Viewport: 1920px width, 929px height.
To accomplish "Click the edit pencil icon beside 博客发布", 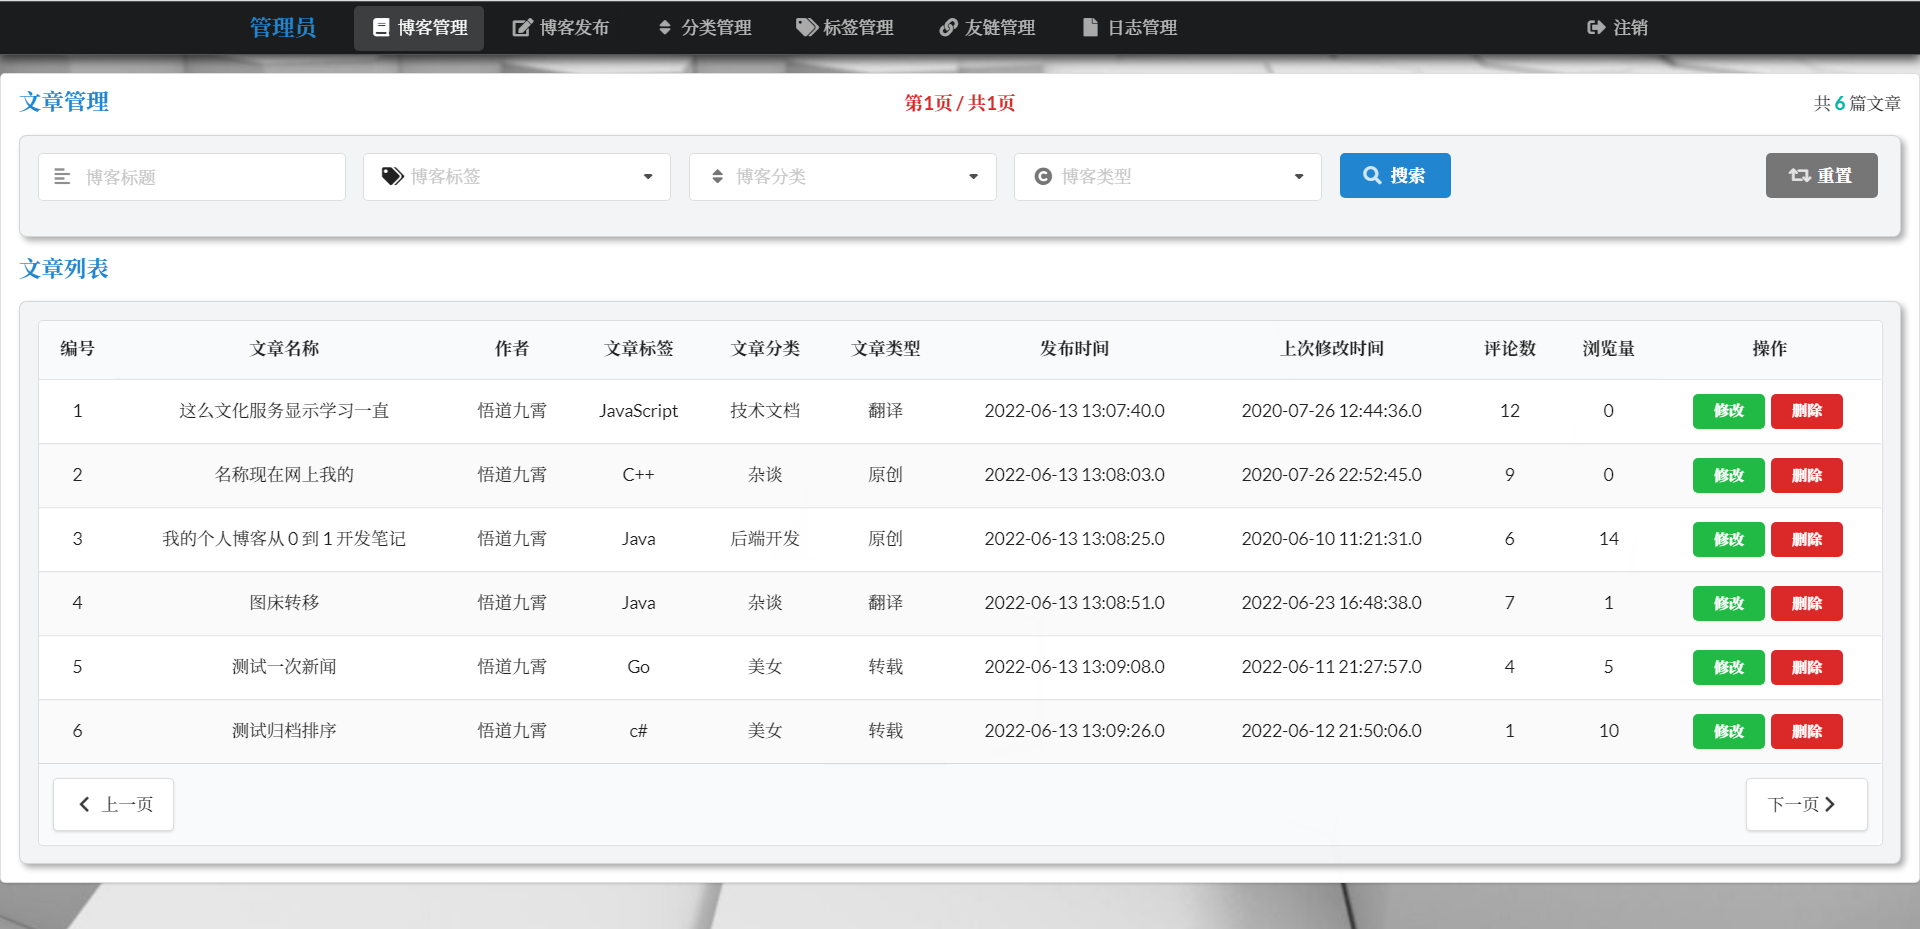I will (522, 28).
